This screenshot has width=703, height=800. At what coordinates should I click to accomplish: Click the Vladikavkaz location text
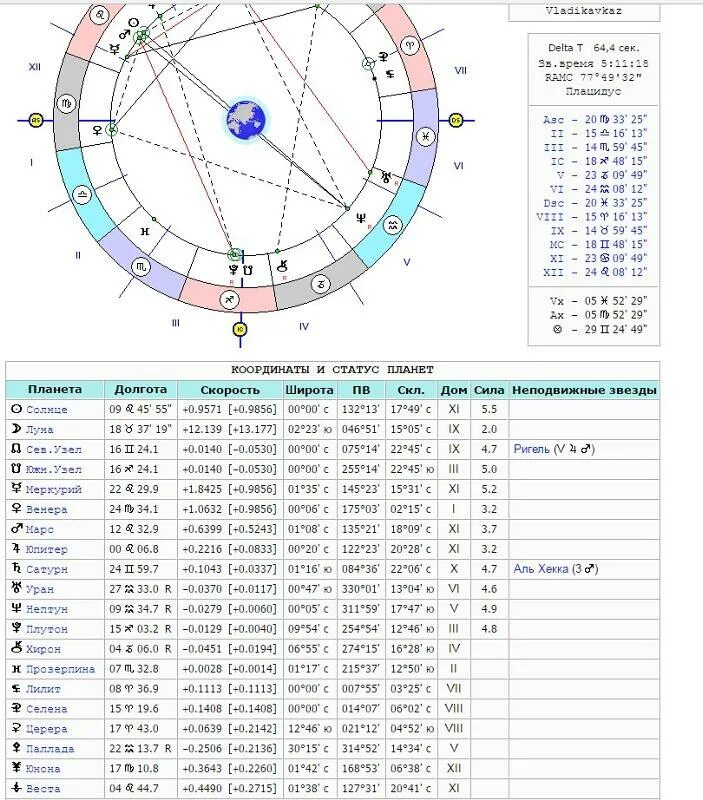584,10
